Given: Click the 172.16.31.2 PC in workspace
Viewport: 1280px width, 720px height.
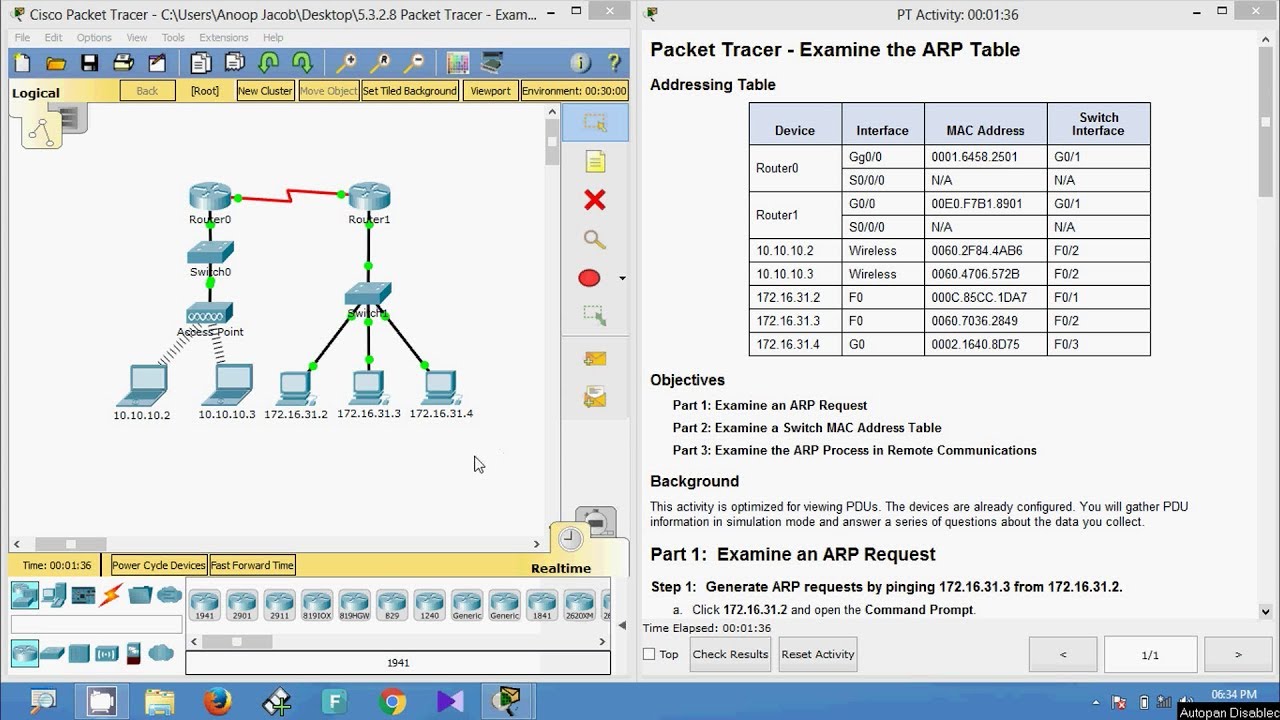Looking at the screenshot, I should [295, 387].
